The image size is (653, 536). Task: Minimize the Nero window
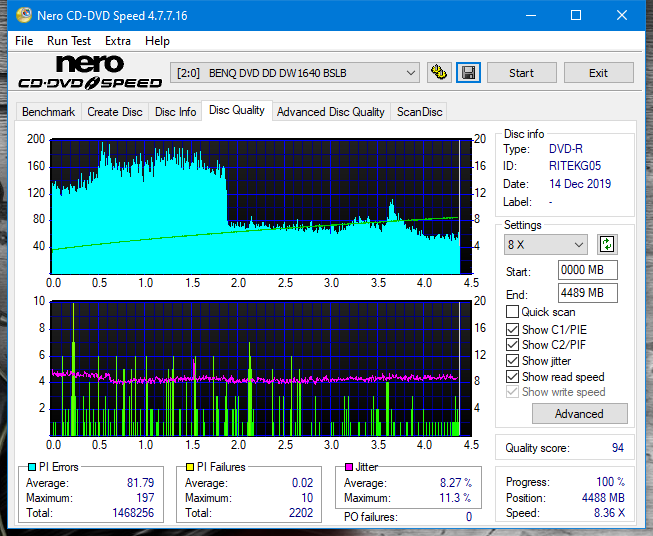pos(531,15)
